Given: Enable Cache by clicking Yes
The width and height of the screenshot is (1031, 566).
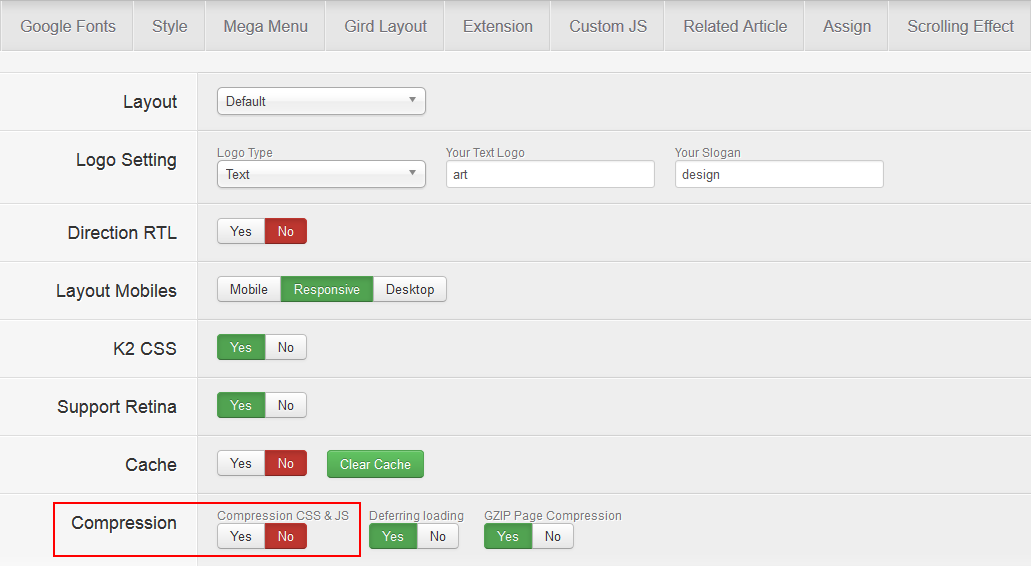Looking at the screenshot, I should pos(241,463).
